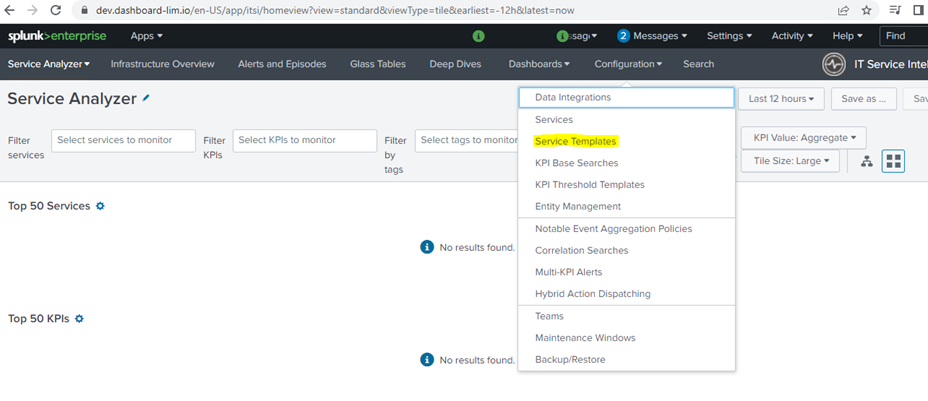Choose Service Templates from Configuration menu
Image resolution: width=928 pixels, height=401 pixels.
tap(575, 141)
